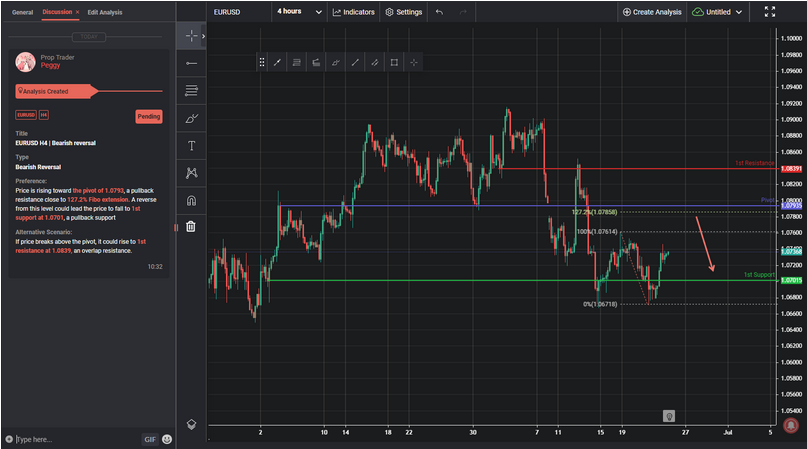The height and width of the screenshot is (449, 807).
Task: Pick the fourth floating toolbar drawing icon
Action: [x=316, y=62]
